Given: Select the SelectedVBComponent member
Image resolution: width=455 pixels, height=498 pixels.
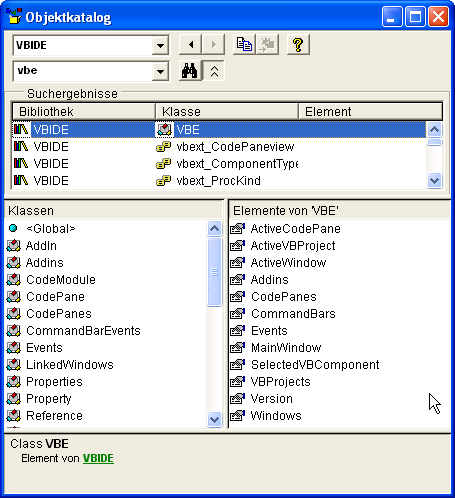Looking at the screenshot, I should tap(315, 365).
